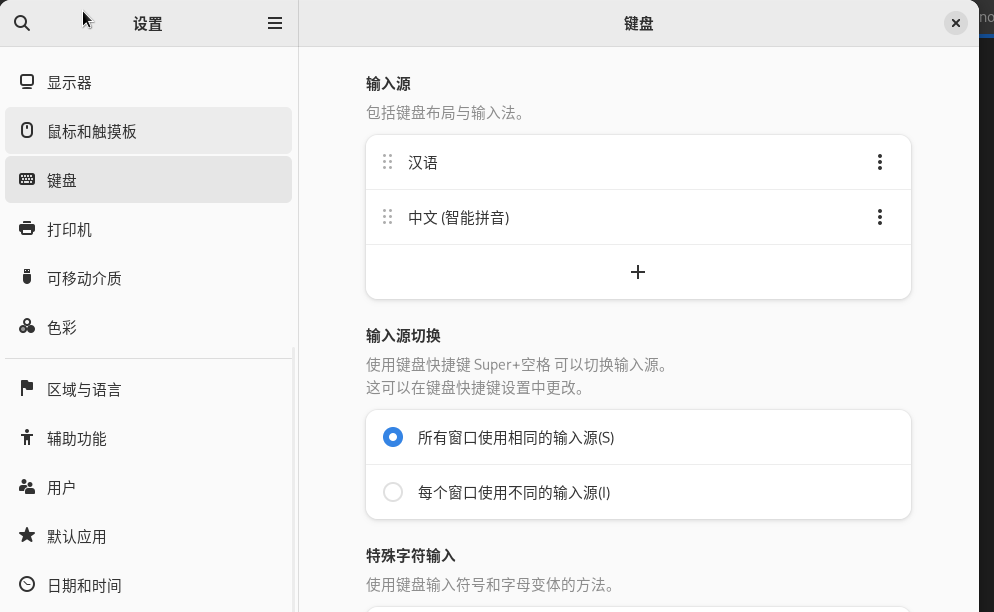The height and width of the screenshot is (612, 994).
Task: Click drag handle of 汉语 row
Action: click(x=387, y=162)
